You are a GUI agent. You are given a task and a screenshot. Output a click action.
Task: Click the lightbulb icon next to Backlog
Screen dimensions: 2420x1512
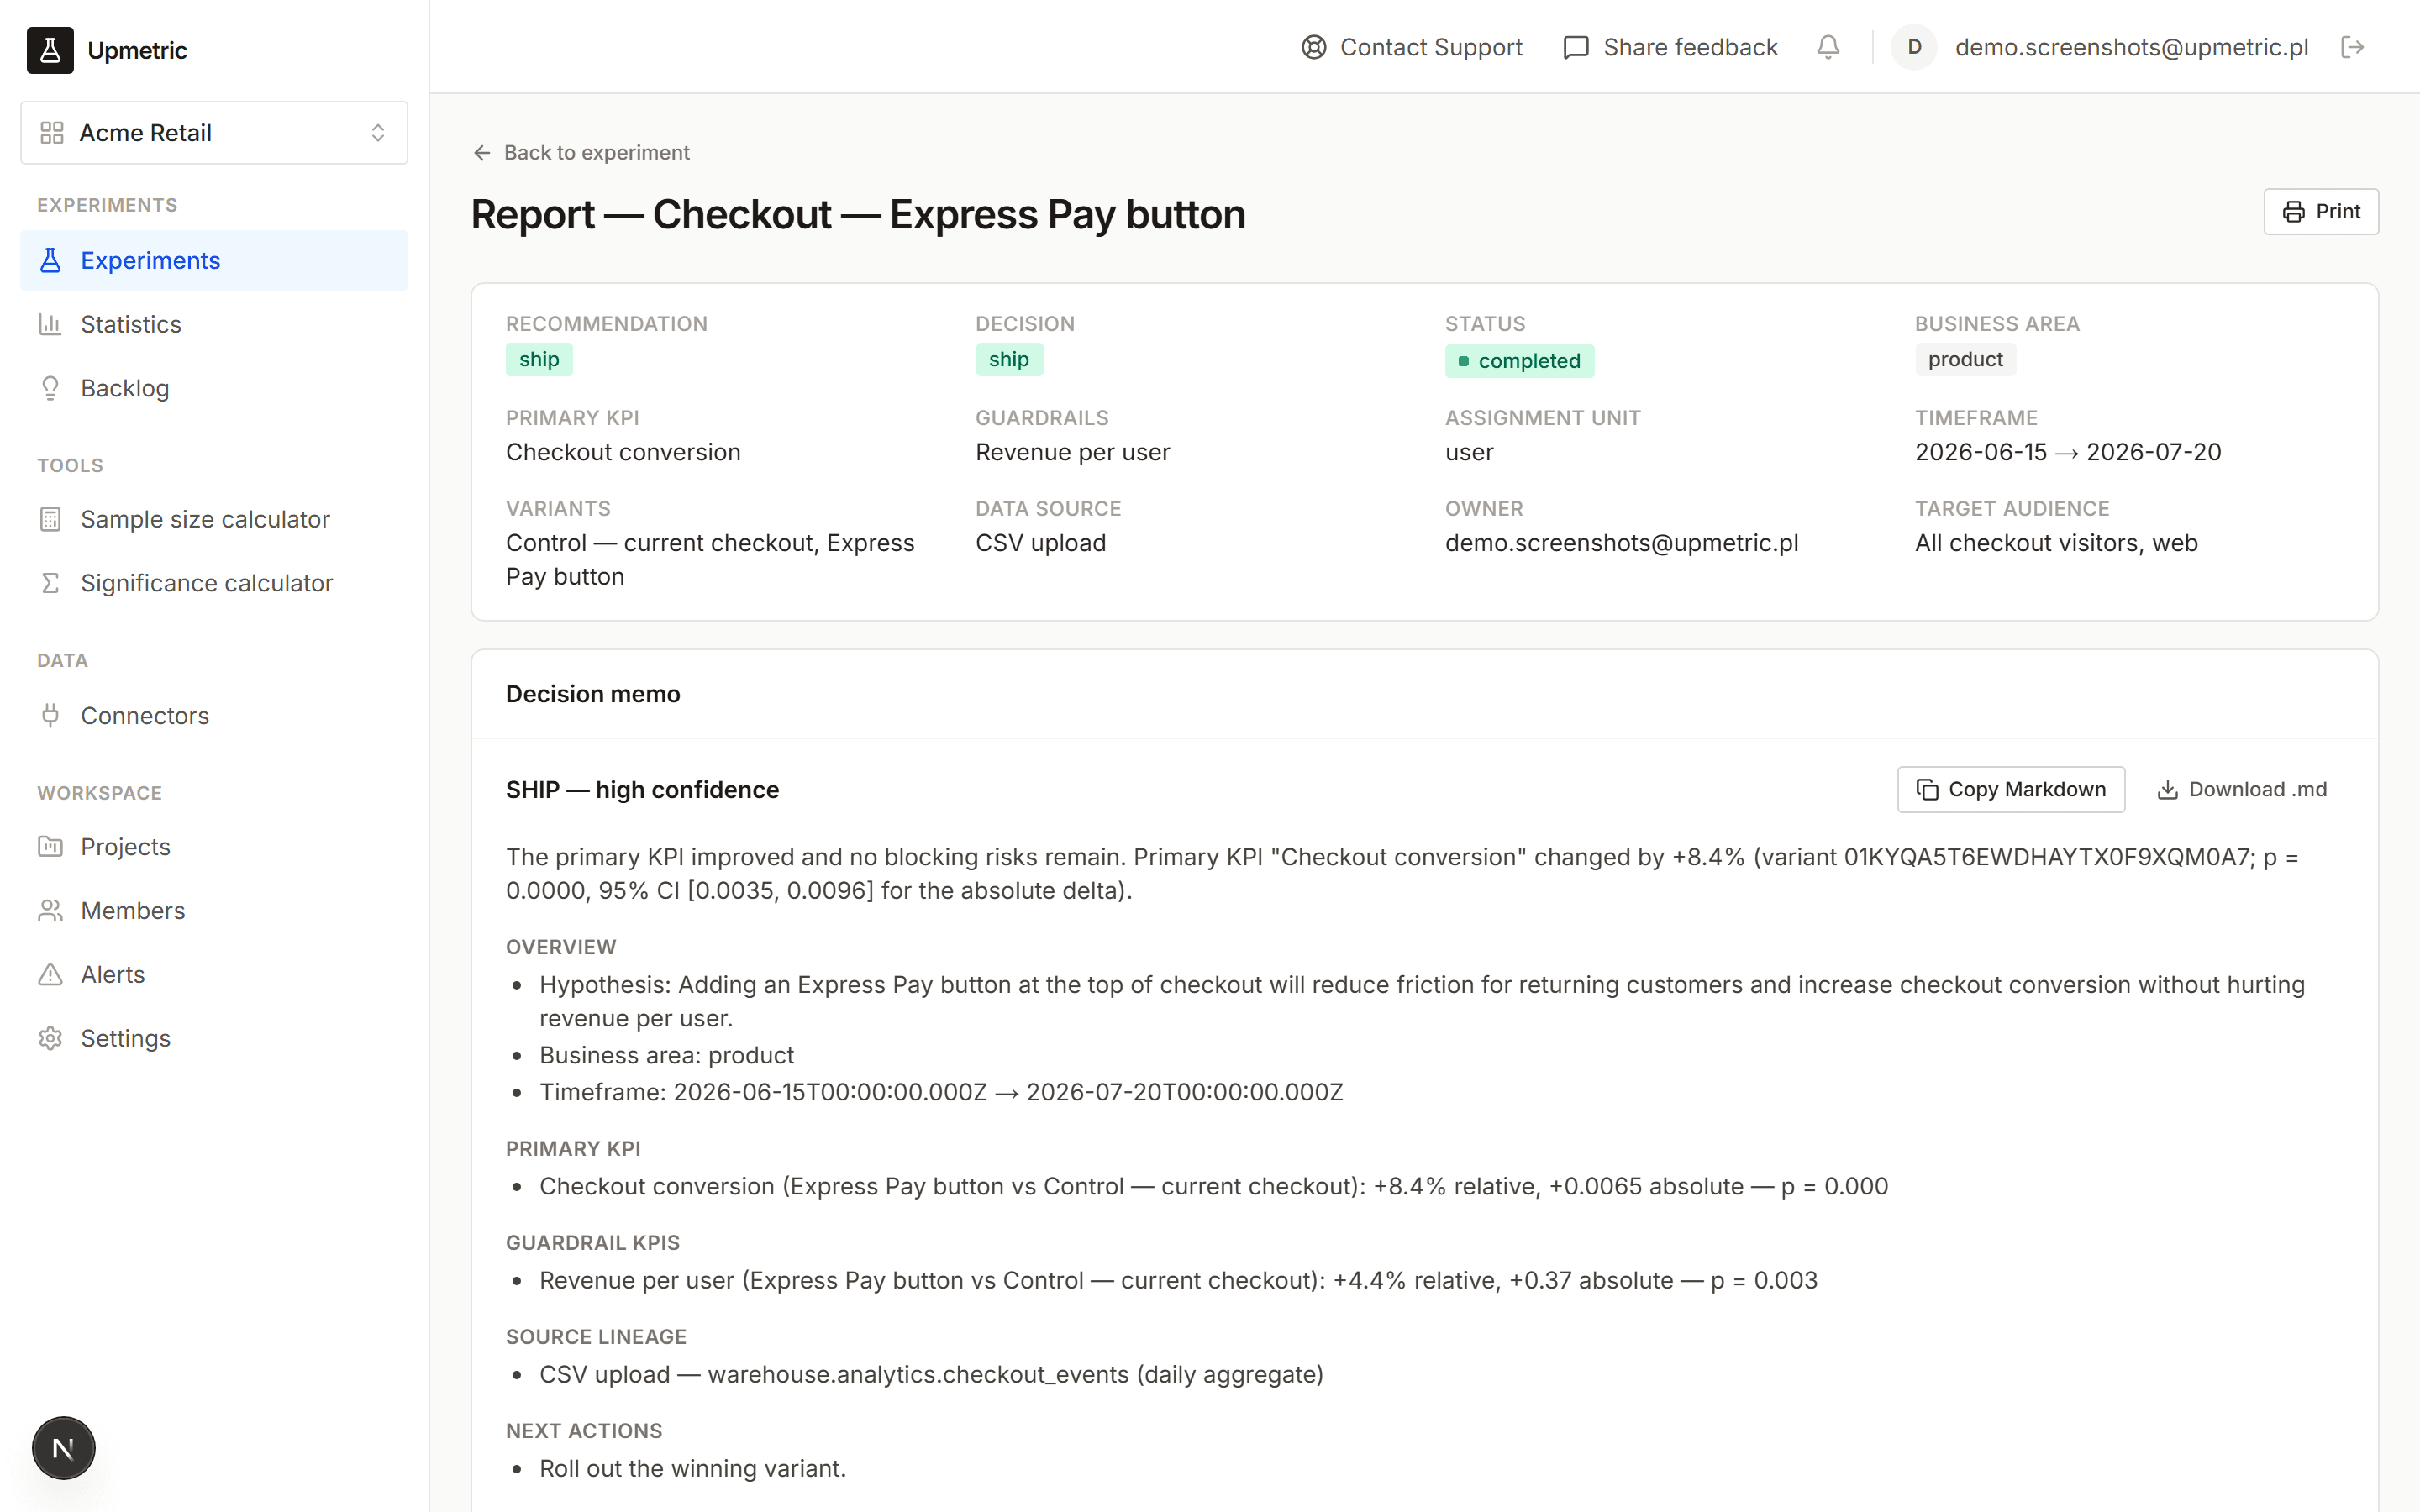(x=50, y=388)
